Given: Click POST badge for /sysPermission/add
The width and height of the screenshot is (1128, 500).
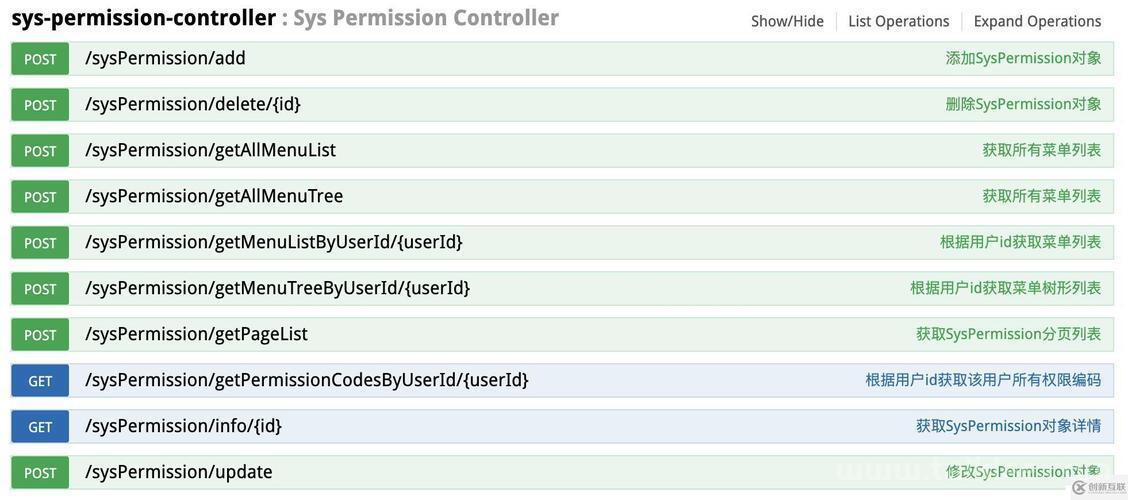Looking at the screenshot, I should (x=40, y=59).
